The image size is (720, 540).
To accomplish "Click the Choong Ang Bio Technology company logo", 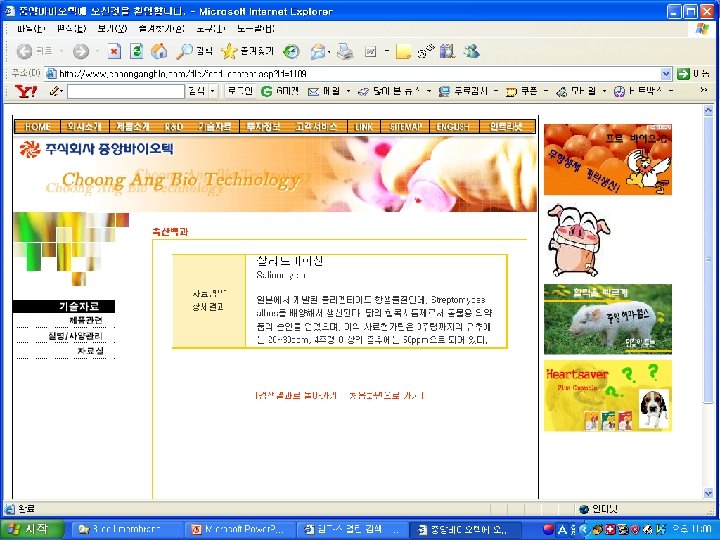I will pos(96,149).
